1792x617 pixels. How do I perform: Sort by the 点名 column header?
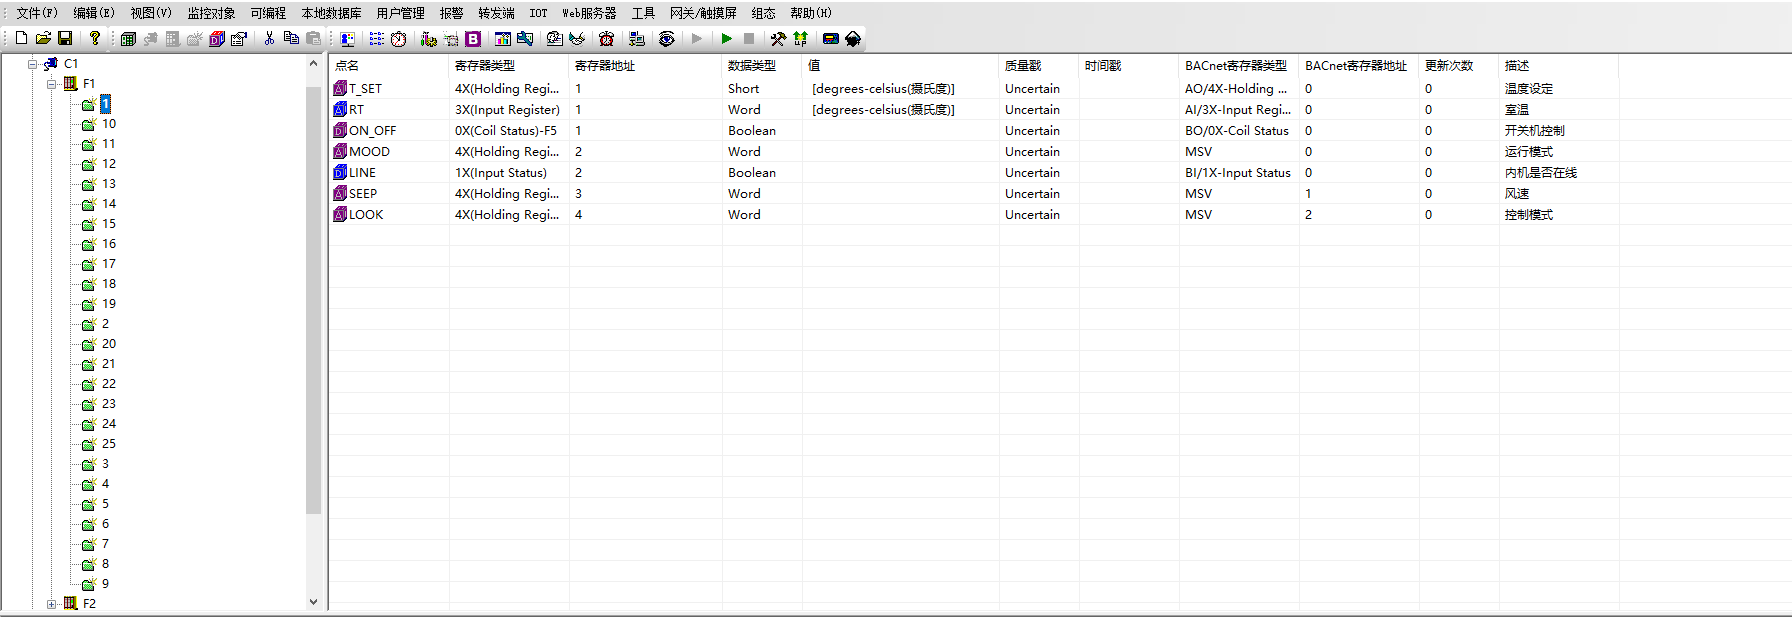pyautogui.click(x=389, y=66)
